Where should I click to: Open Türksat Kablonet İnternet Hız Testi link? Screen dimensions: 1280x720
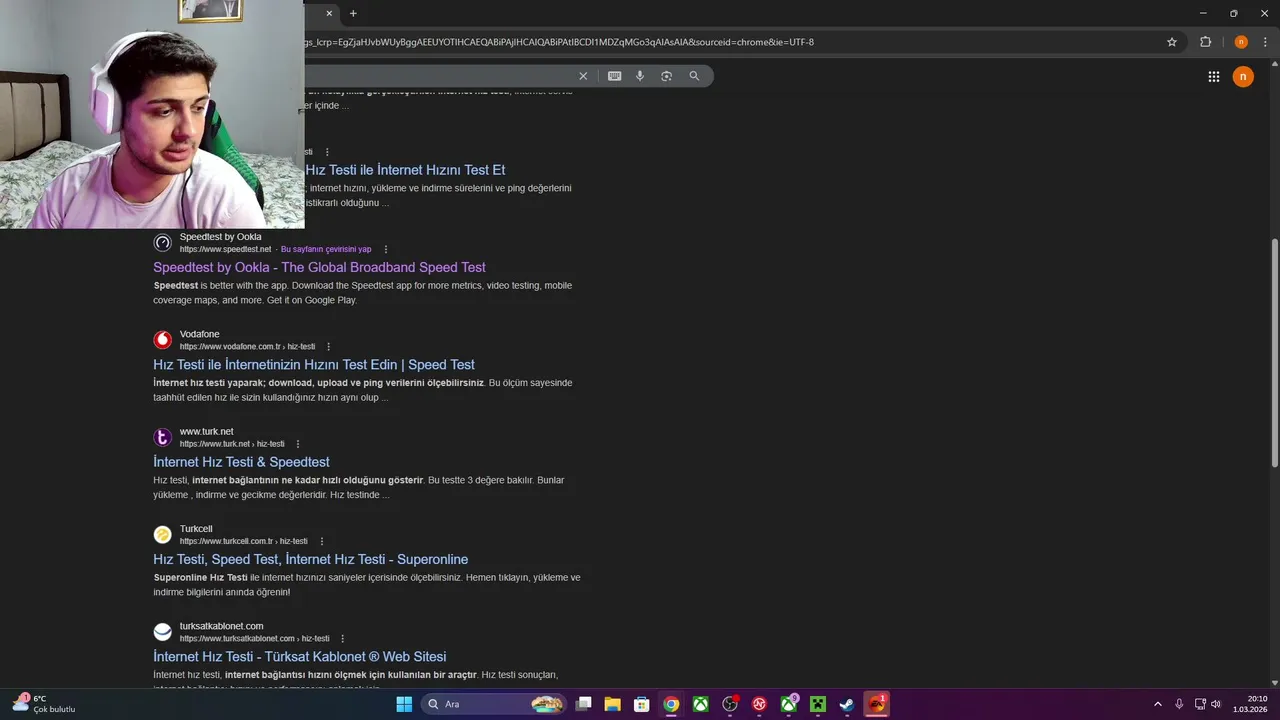point(300,656)
